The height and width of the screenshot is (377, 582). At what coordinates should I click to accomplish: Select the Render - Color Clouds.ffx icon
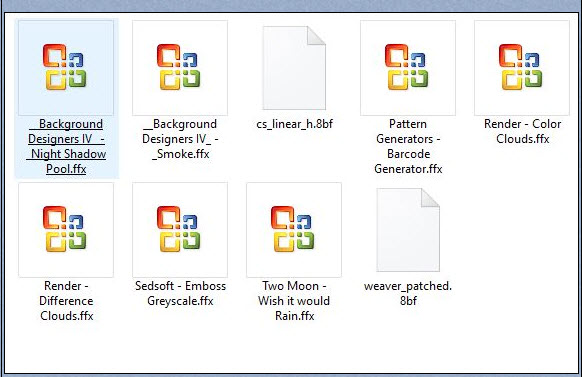click(522, 68)
